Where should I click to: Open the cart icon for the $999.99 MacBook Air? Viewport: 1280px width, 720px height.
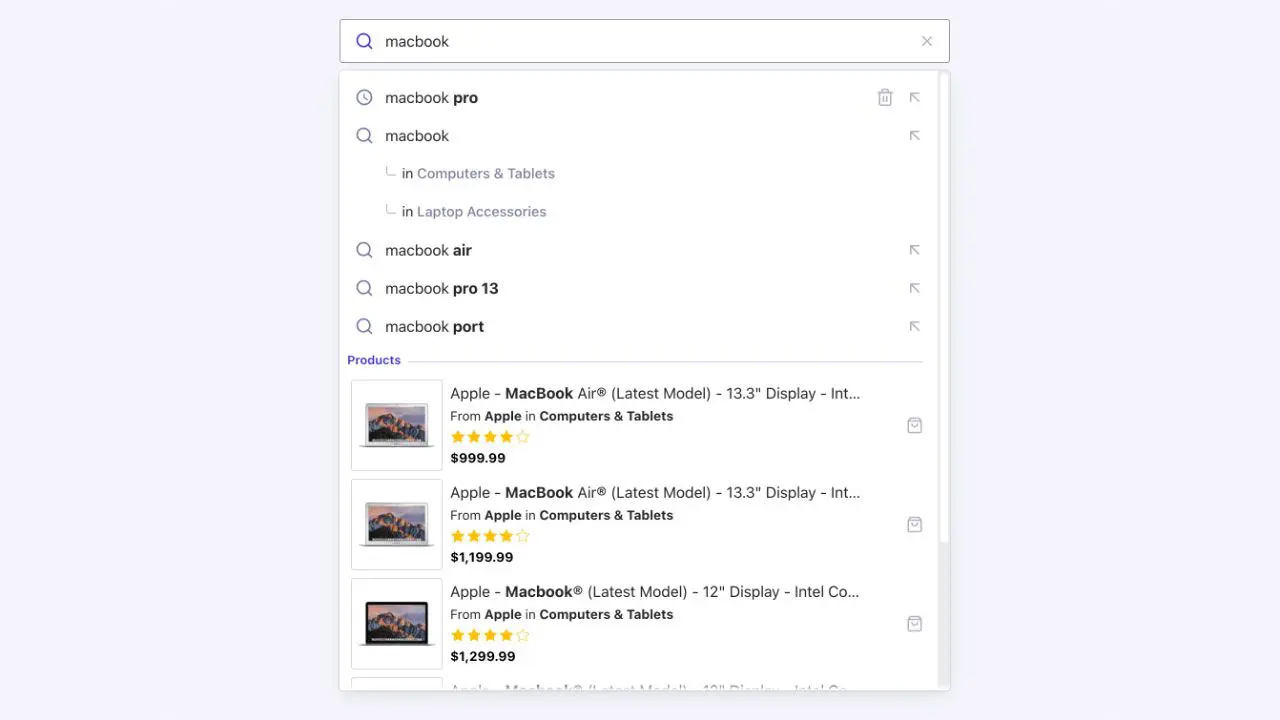click(914, 424)
